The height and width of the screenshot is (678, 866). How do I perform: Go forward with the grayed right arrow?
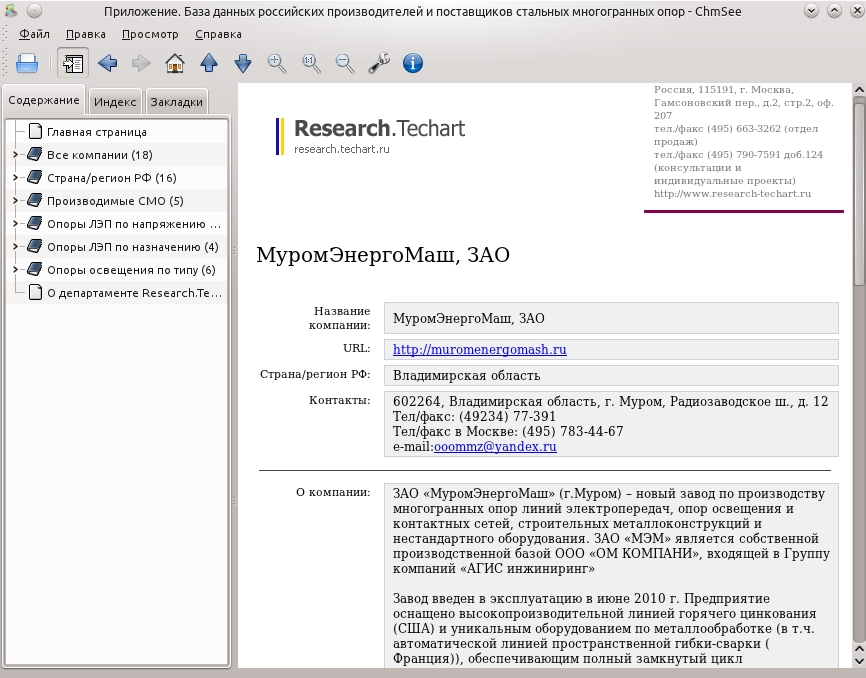click(141, 63)
